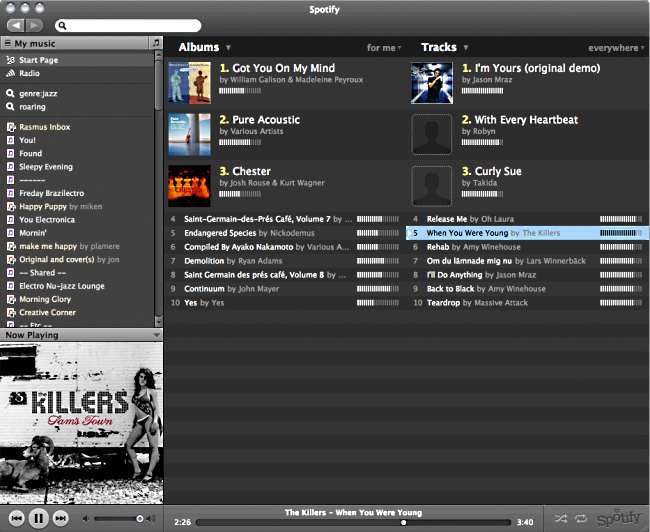Image resolution: width=650 pixels, height=532 pixels.
Task: Open the Tracks dropdown arrow
Action: (x=466, y=48)
